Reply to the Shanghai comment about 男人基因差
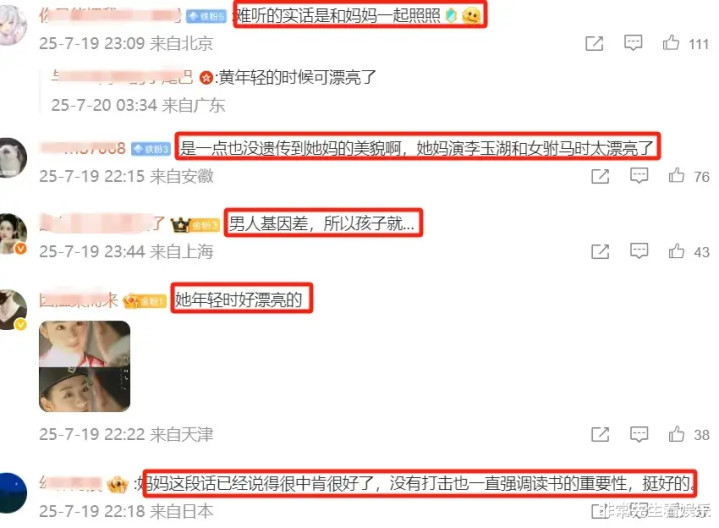Screen dimensions: 719x528 (x=639, y=251)
